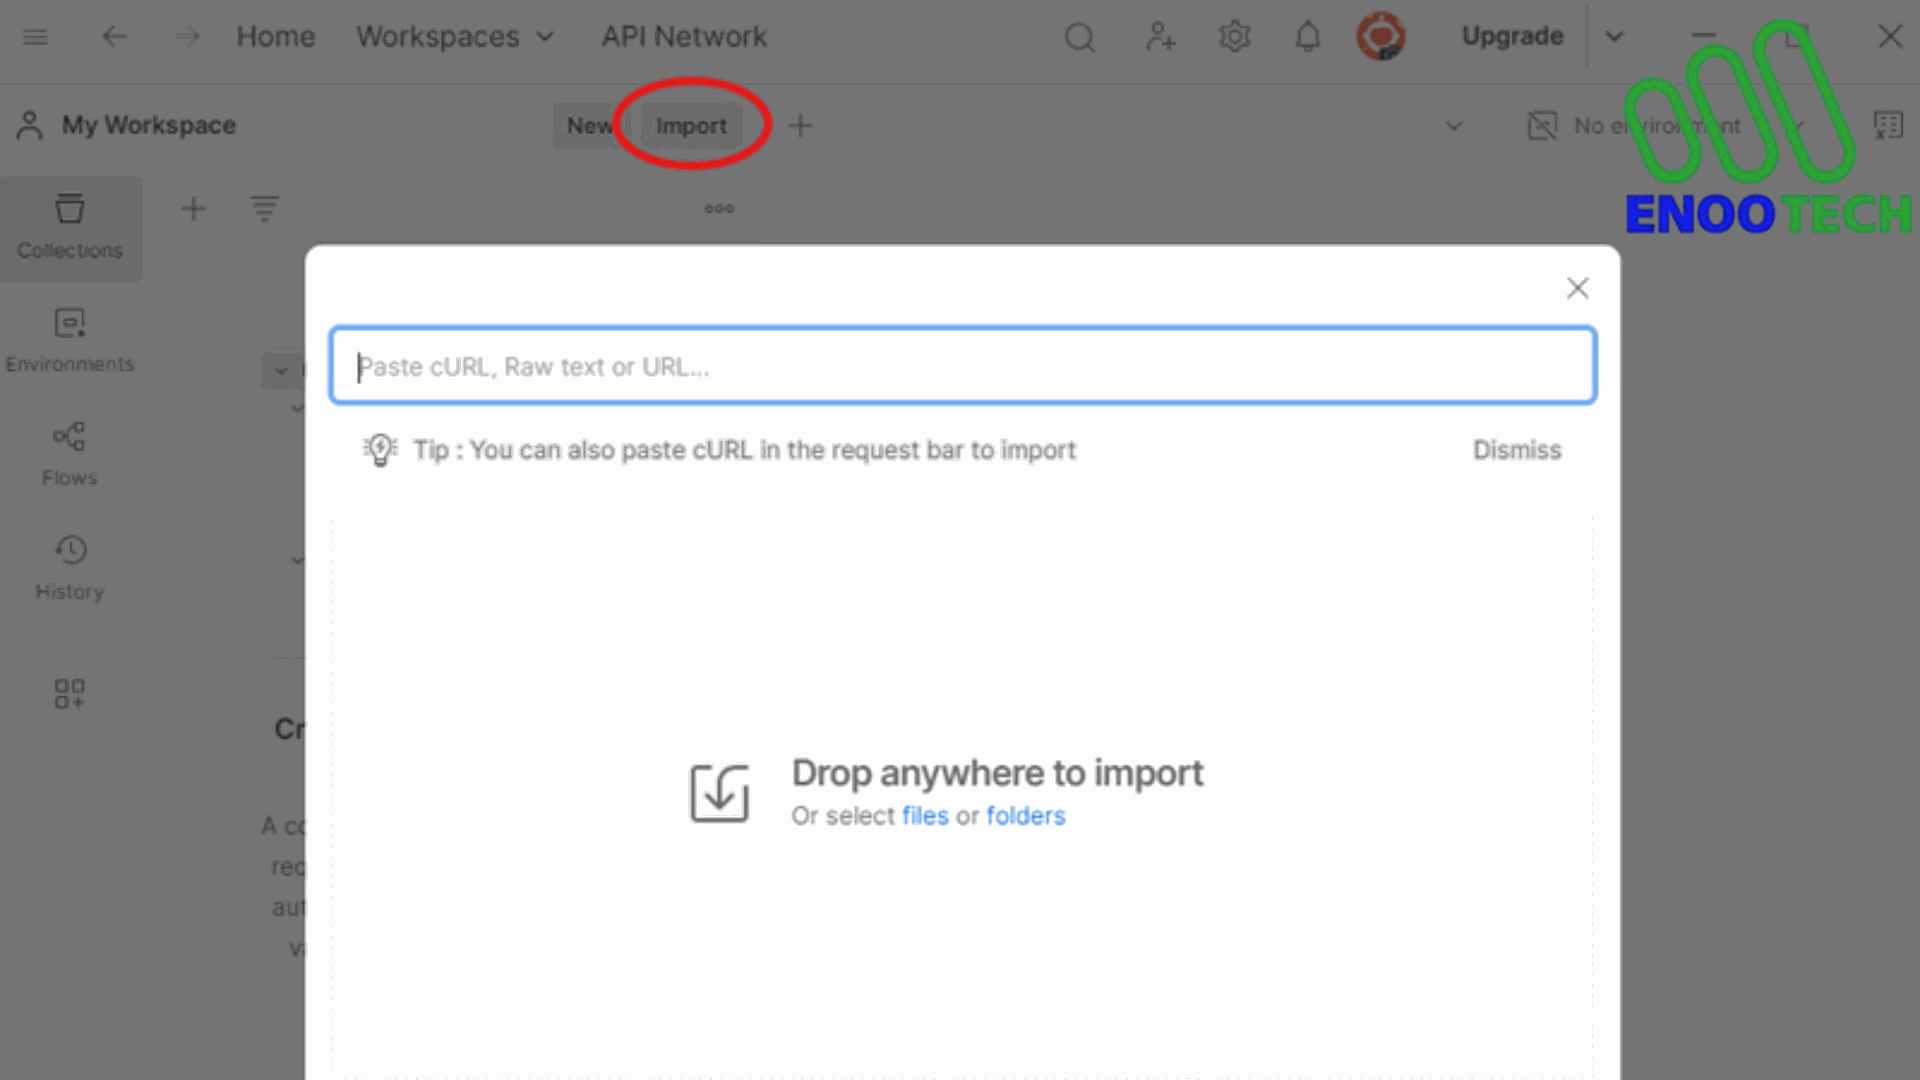Screen dimensions: 1920x1080
Task: Expand the tab list chevron
Action: [1454, 126]
